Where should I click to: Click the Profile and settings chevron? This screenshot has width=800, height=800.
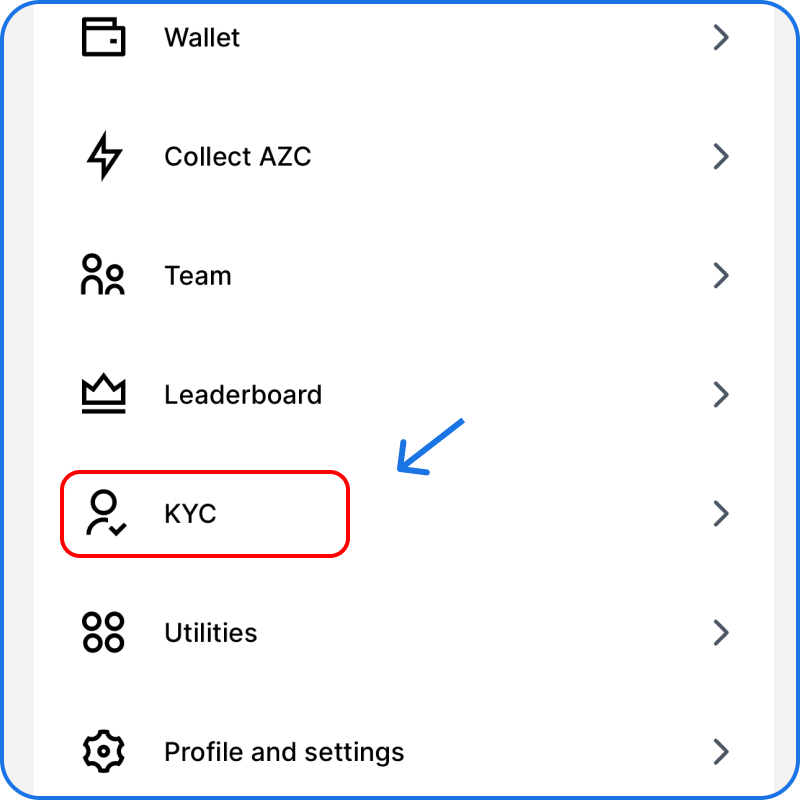click(720, 751)
